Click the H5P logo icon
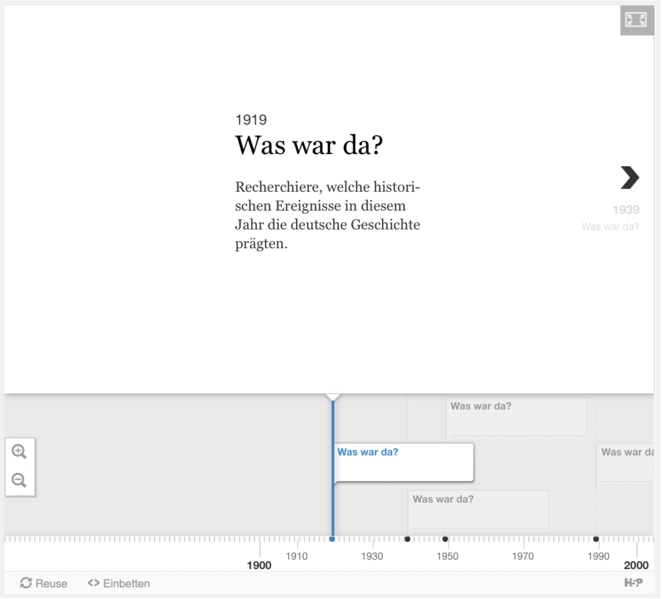This screenshot has height=599, width=662. (x=633, y=583)
